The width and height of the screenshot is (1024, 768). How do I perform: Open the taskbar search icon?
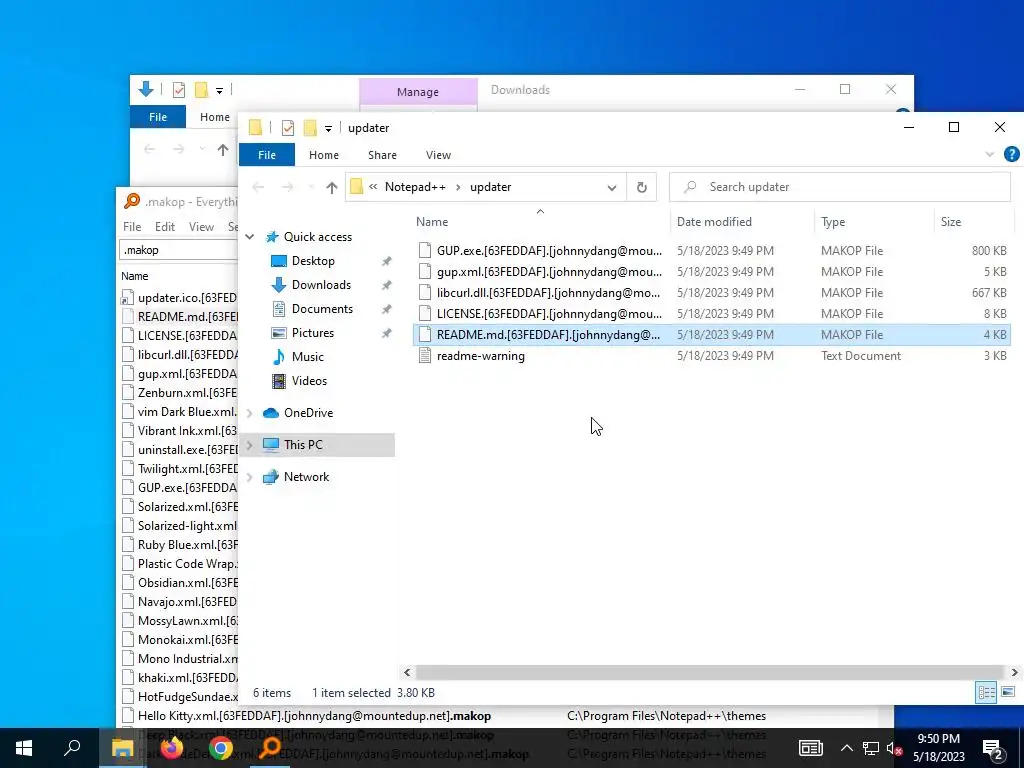coord(72,748)
